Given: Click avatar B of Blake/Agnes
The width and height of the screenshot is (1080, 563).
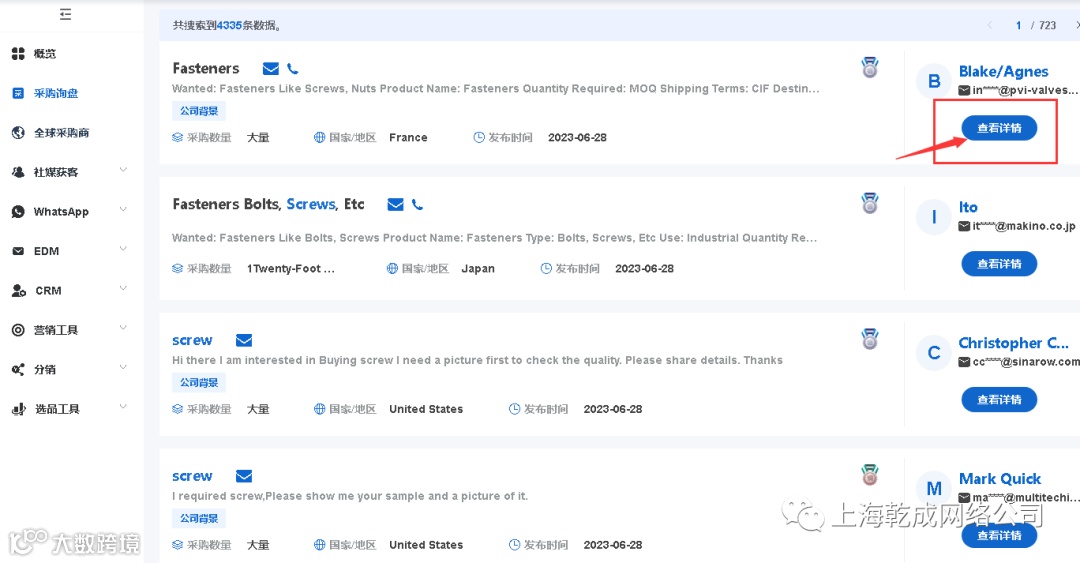Looking at the screenshot, I should tap(934, 81).
